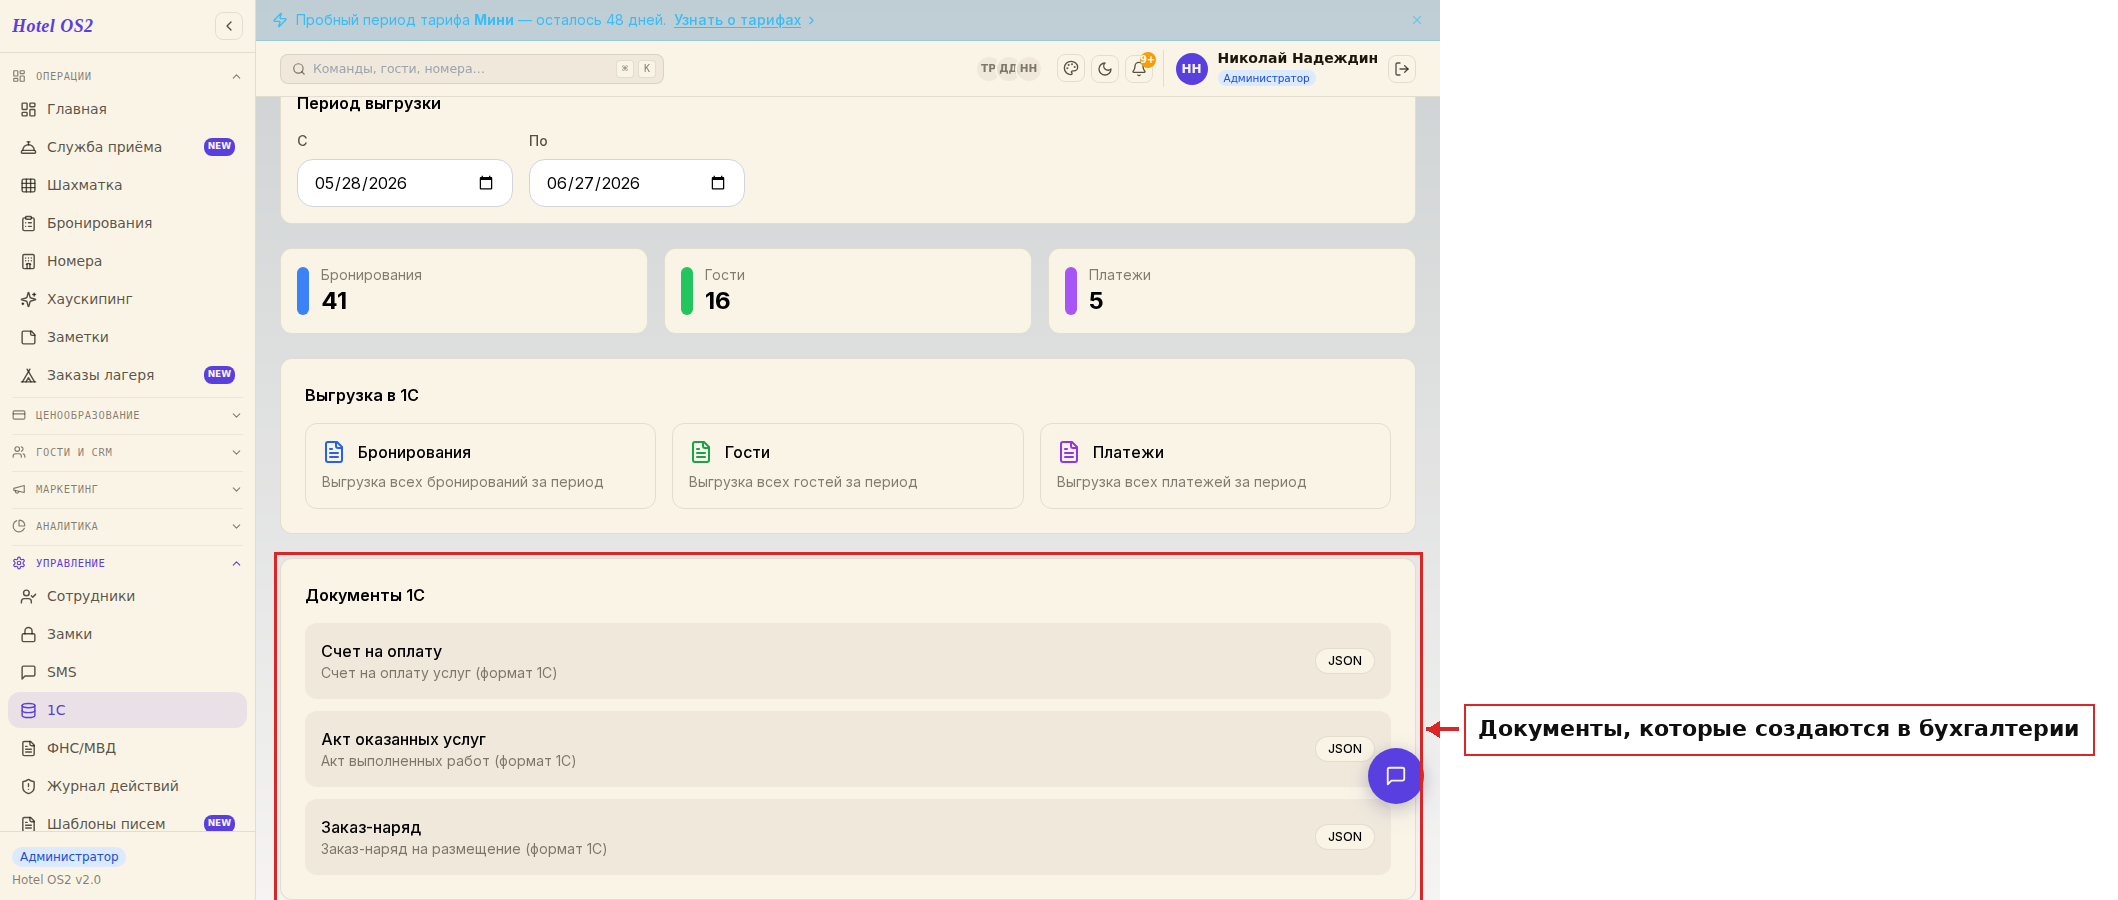Collapse sidebar with the chevron button

click(229, 26)
